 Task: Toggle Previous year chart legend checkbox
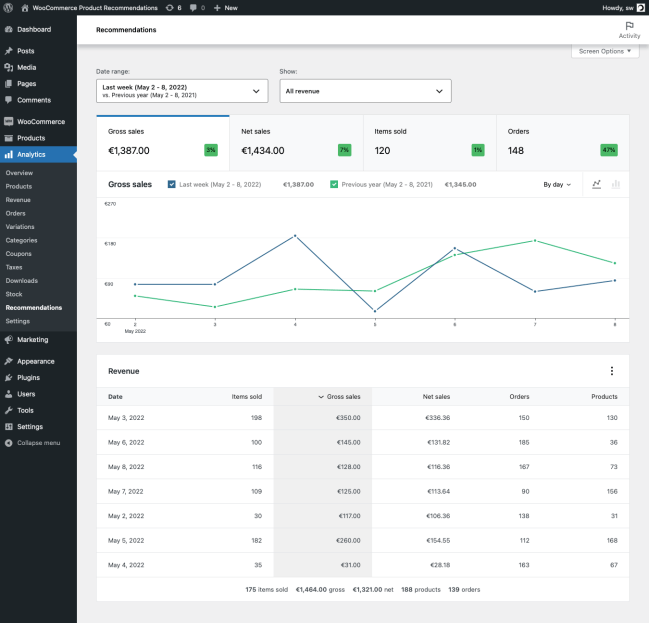(334, 184)
